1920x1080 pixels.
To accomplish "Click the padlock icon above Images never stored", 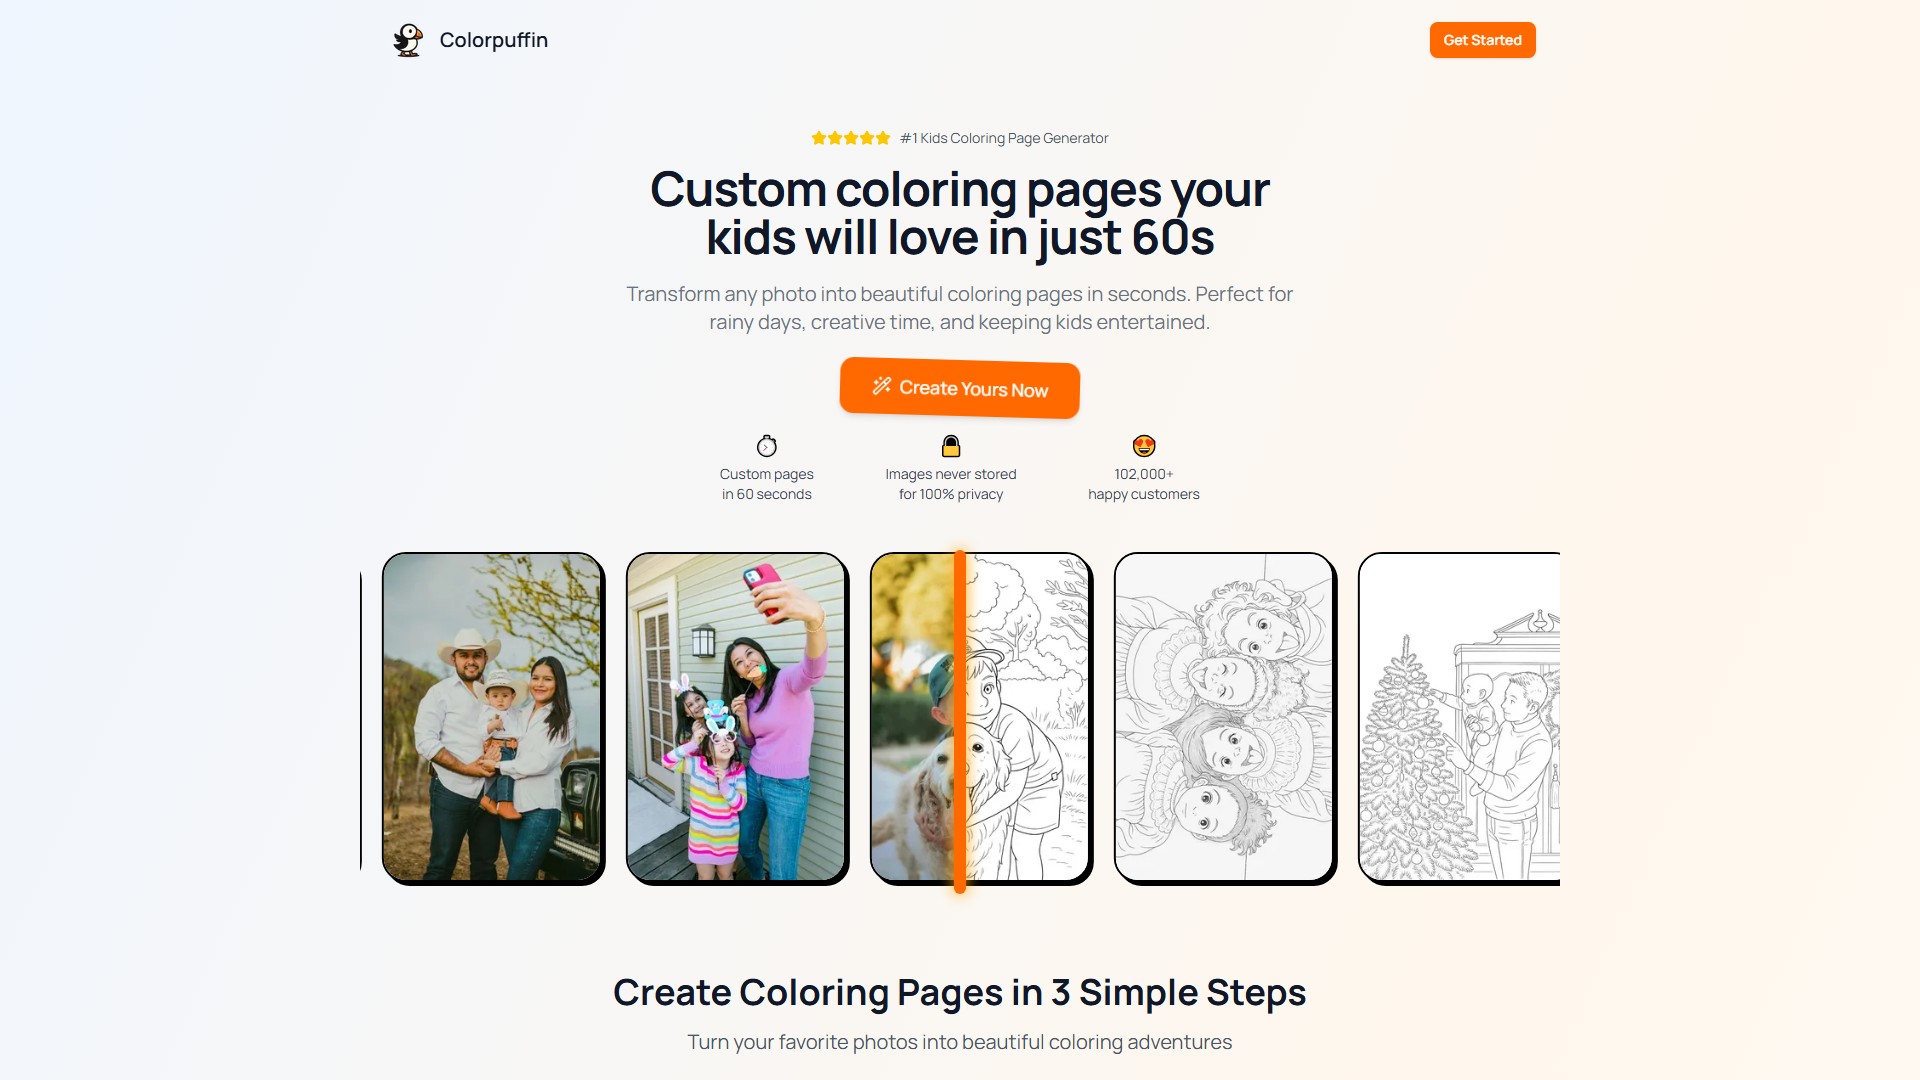I will coord(951,445).
